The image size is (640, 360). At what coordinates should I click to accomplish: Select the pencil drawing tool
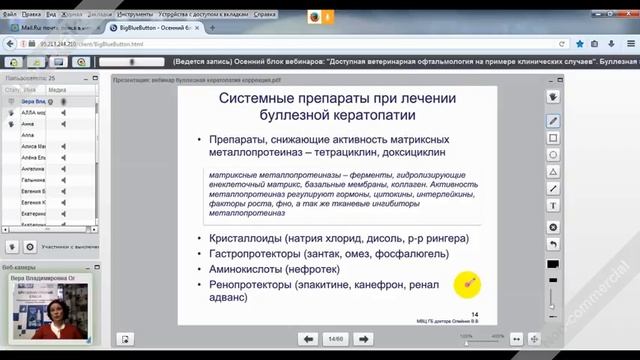(553, 121)
